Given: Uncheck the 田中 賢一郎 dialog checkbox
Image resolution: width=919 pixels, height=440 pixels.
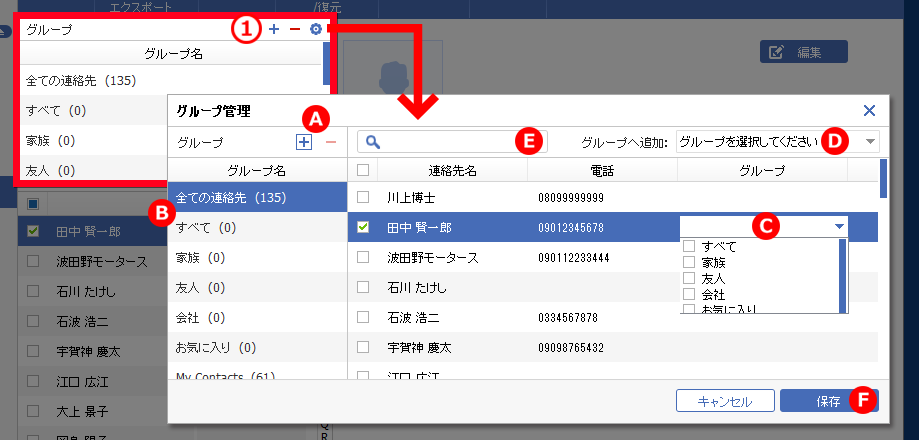Looking at the screenshot, I should 363,227.
